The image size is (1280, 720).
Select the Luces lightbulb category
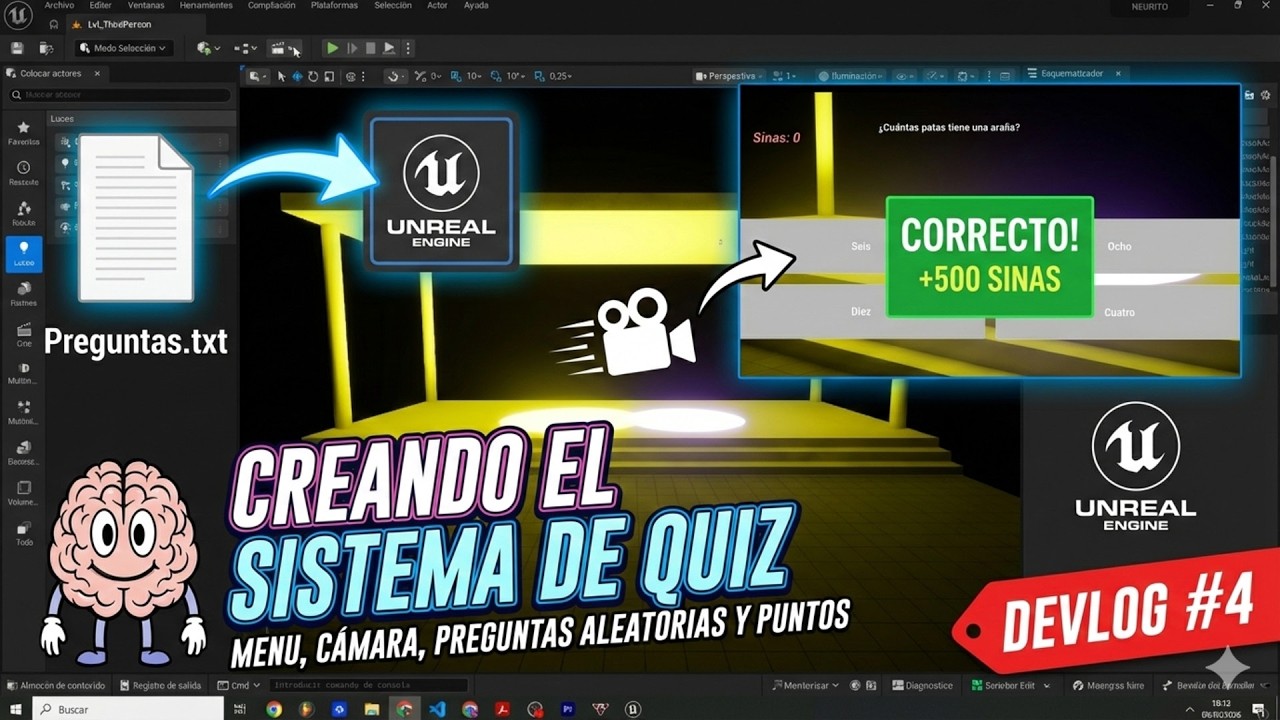pyautogui.click(x=24, y=253)
